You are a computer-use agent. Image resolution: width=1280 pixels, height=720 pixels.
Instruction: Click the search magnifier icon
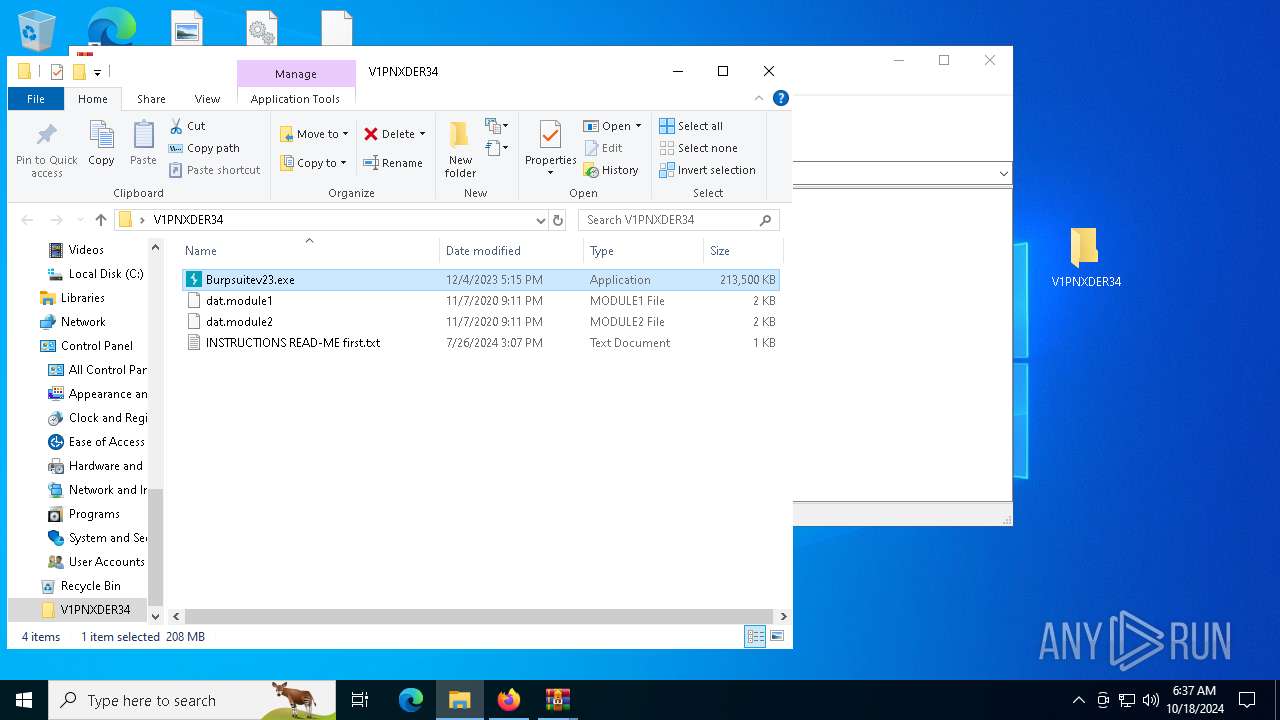tap(766, 220)
